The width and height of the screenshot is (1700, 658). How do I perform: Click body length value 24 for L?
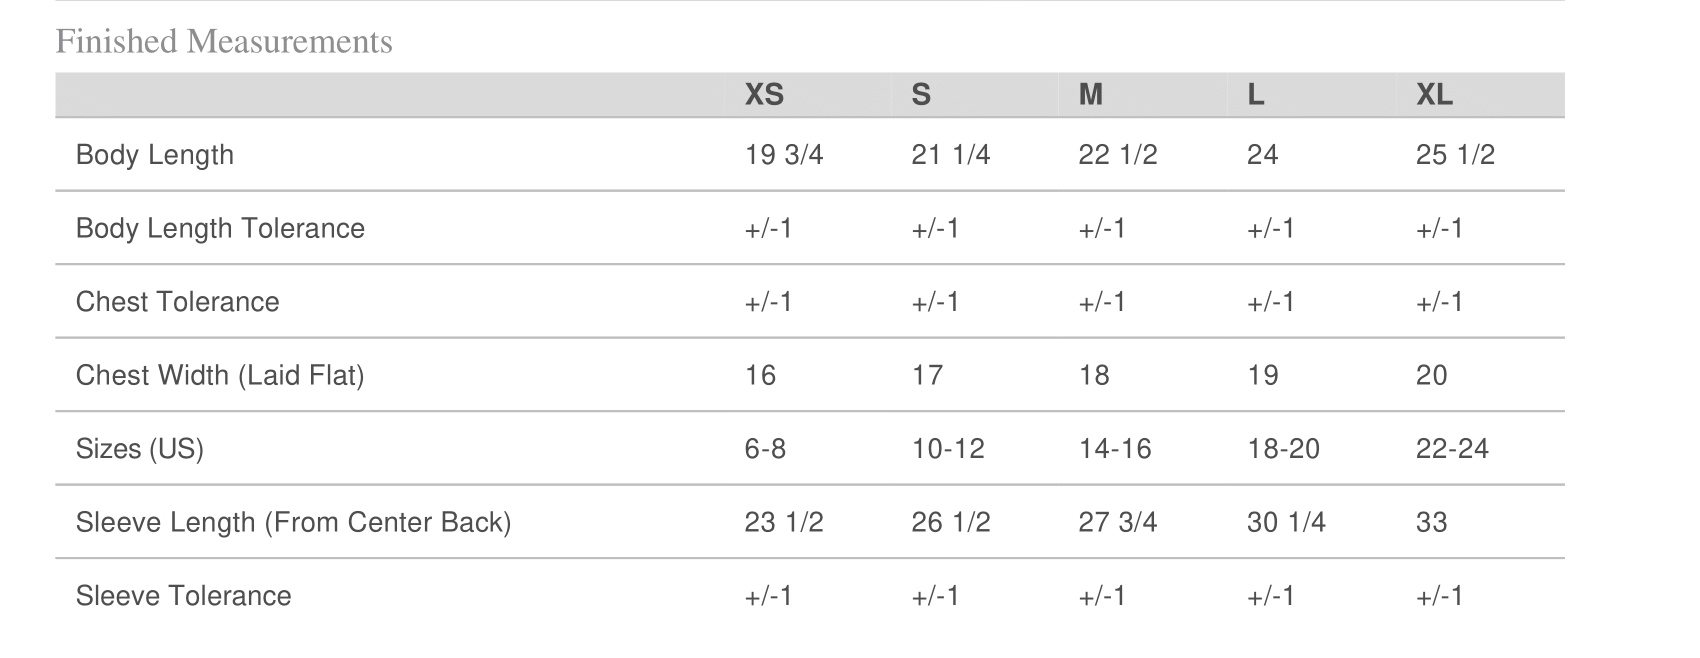click(1262, 155)
